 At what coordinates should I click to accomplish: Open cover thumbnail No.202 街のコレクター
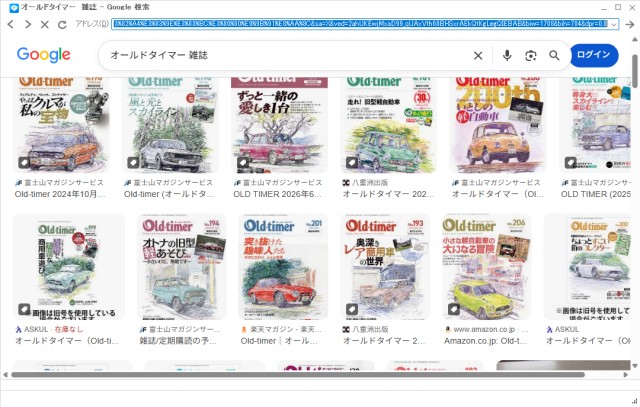click(x=587, y=267)
